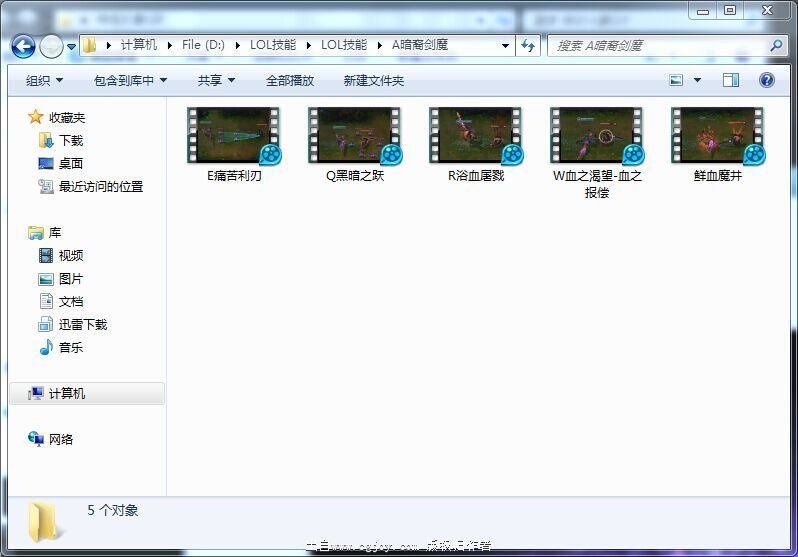This screenshot has height=557, width=798.
Task: Open the 组织 dropdown menu
Action: pos(44,80)
